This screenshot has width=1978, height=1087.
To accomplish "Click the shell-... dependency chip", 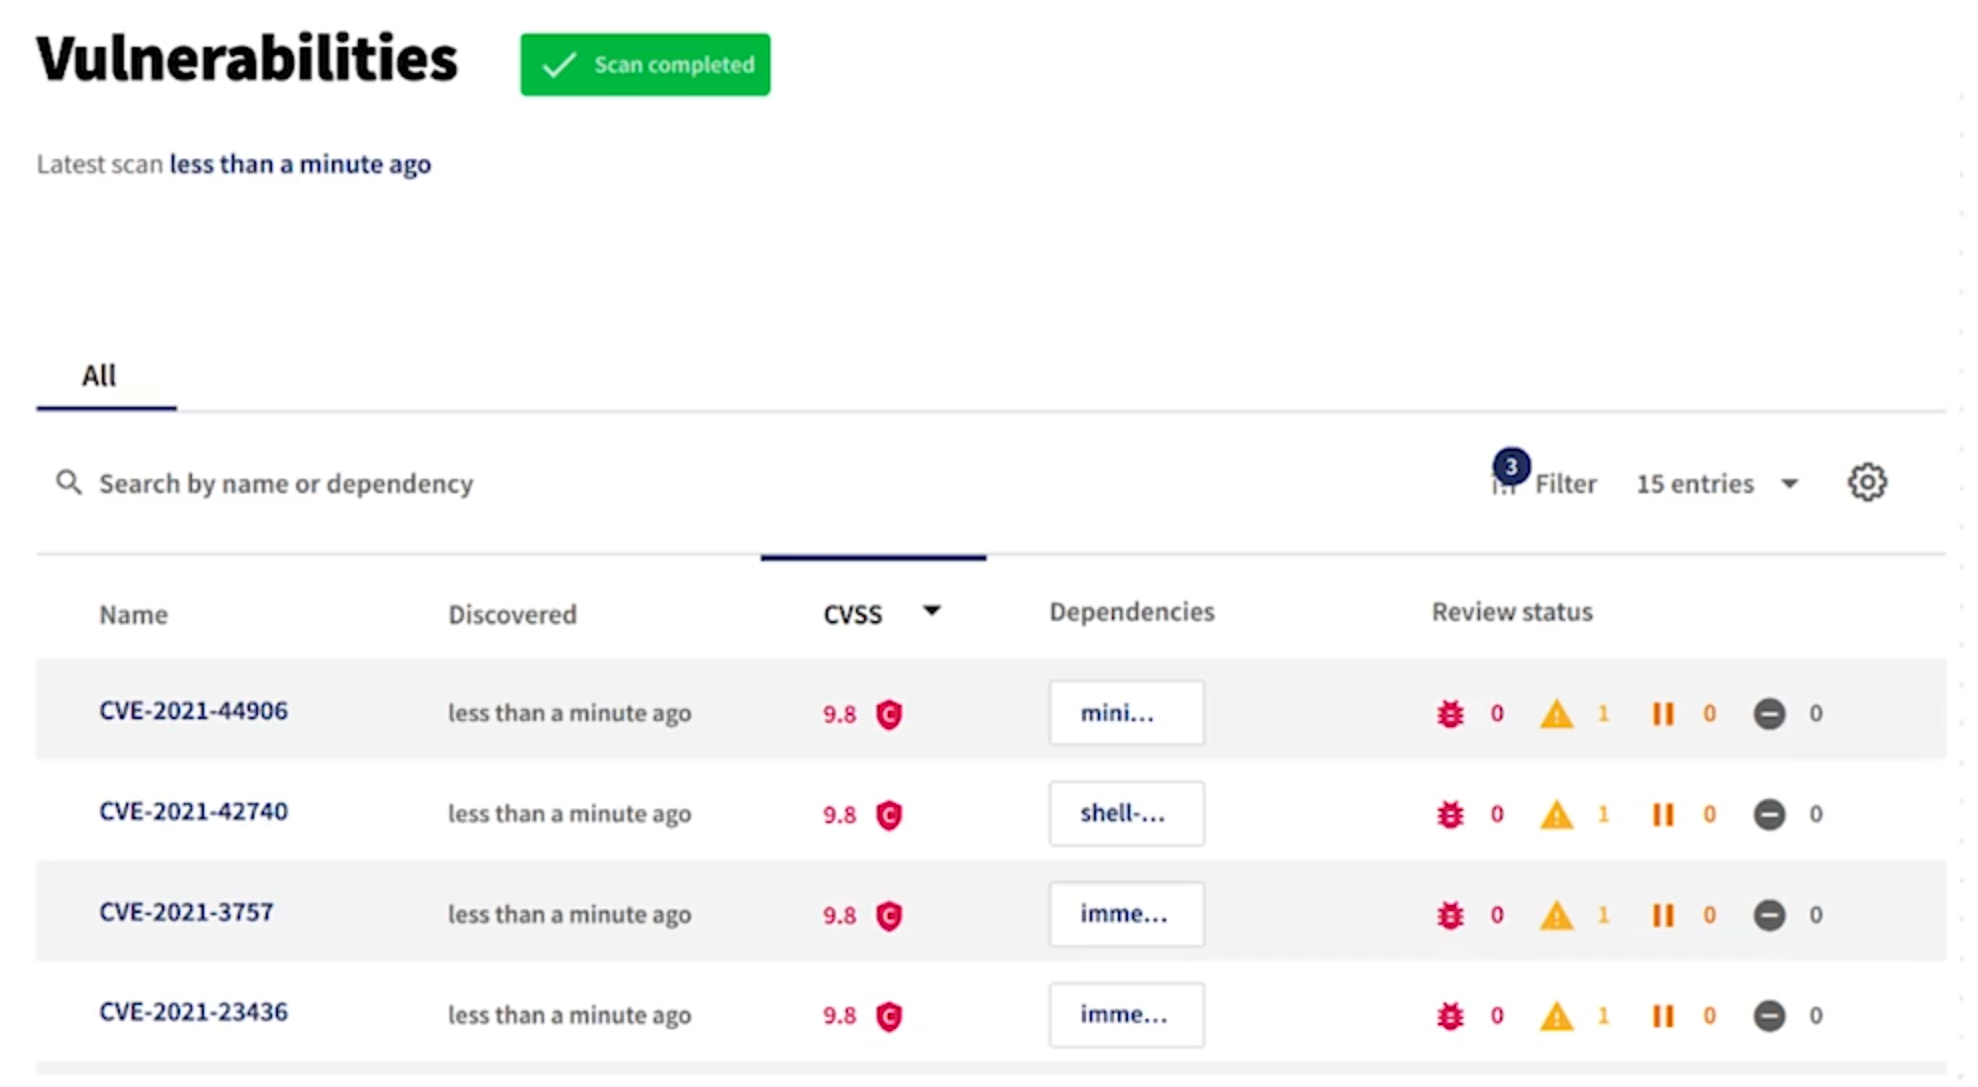I will pyautogui.click(x=1126, y=814).
